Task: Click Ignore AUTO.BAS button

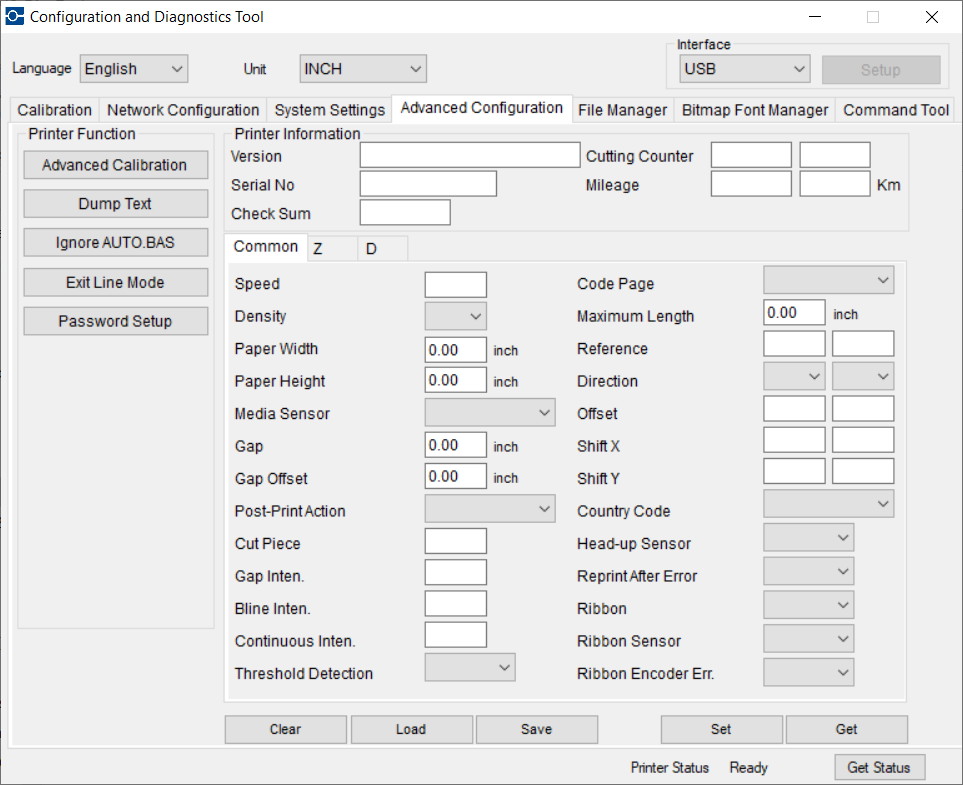Action: tap(115, 243)
